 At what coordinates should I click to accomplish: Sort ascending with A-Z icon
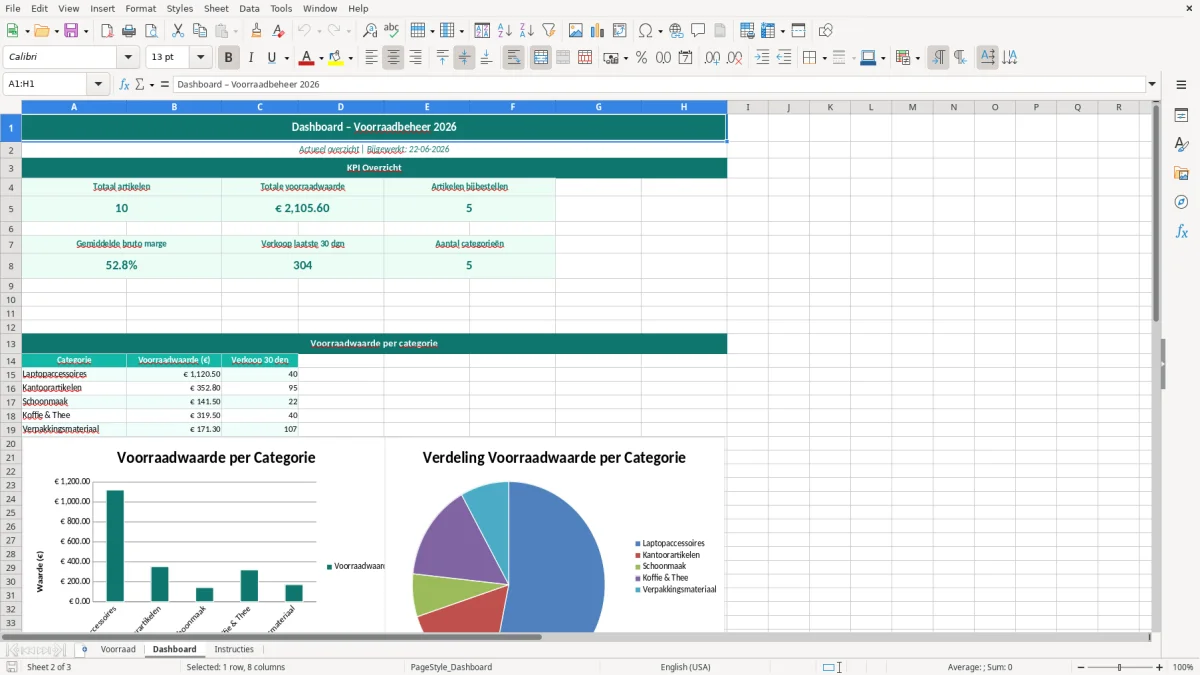(504, 30)
